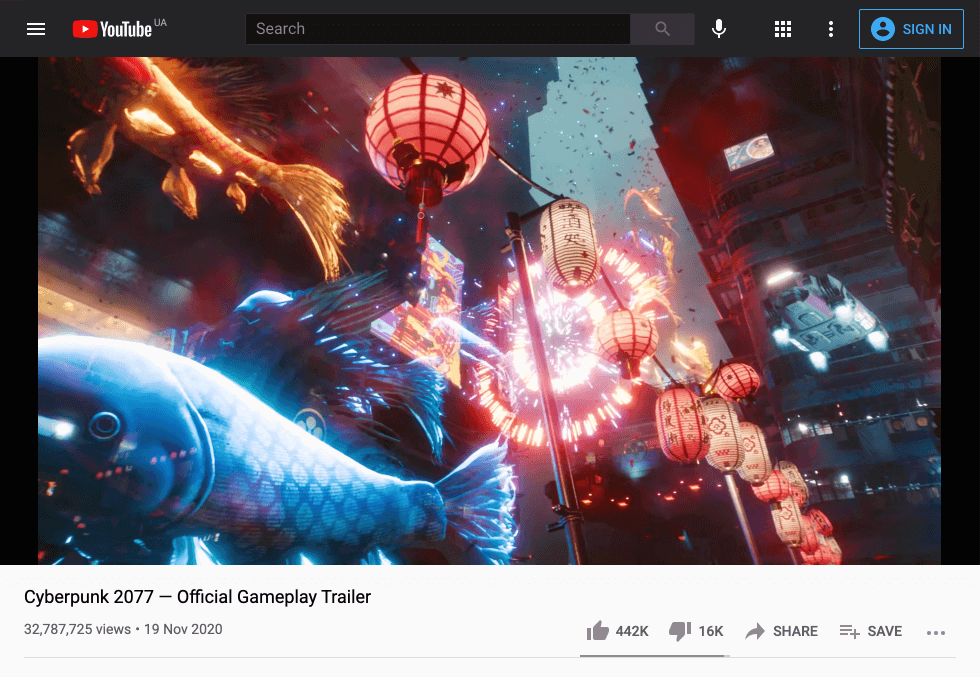Select the Cyberpunk 2077 video title
980x677 pixels.
point(198,597)
